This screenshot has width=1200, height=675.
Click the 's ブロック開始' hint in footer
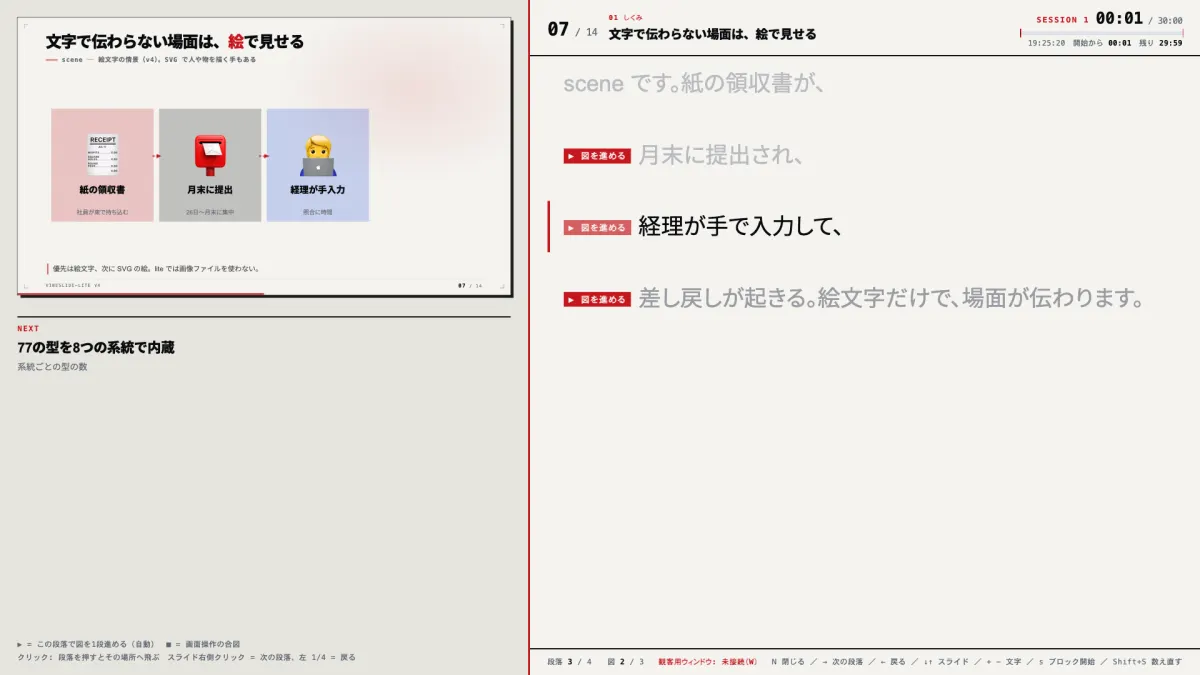coord(1067,662)
